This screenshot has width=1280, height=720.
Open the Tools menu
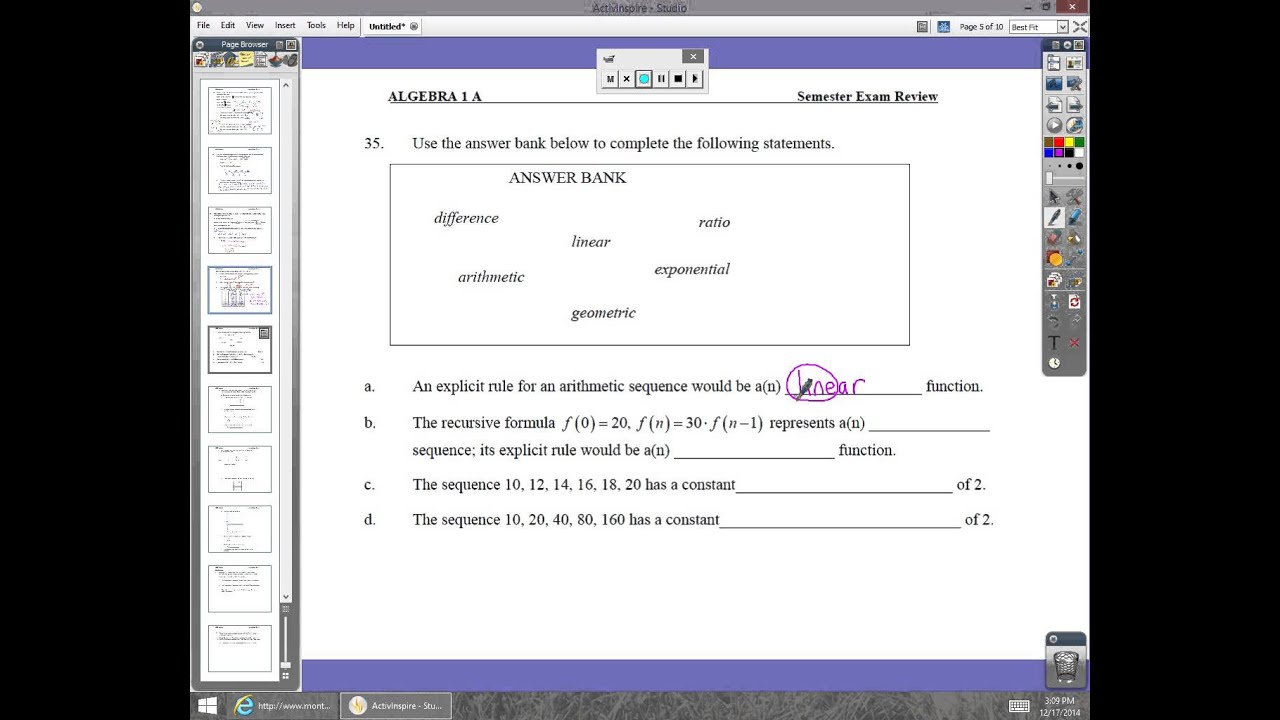(316, 25)
